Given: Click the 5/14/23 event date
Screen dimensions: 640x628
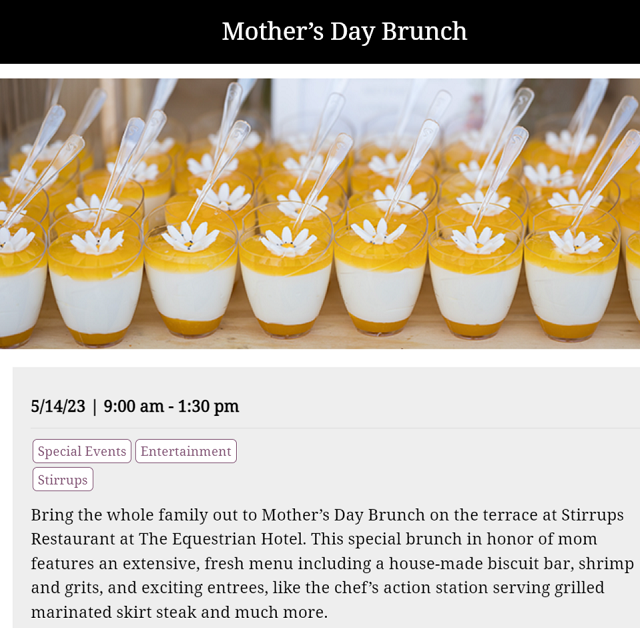Looking at the screenshot, I should [x=58, y=406].
